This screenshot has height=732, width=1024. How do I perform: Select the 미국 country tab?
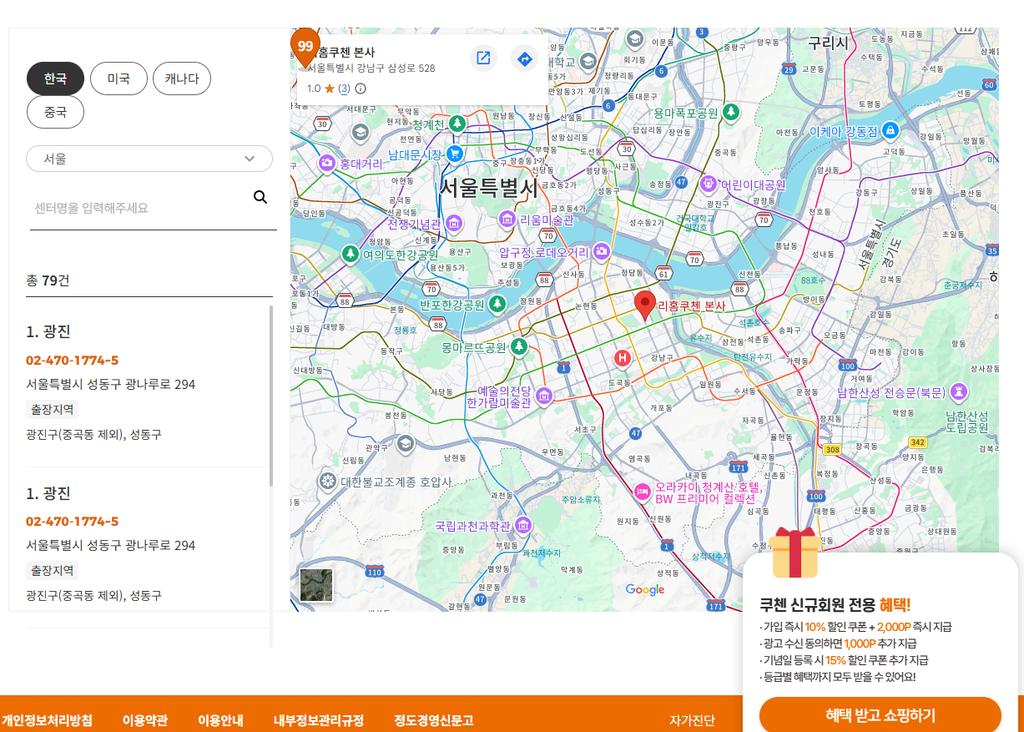point(118,78)
